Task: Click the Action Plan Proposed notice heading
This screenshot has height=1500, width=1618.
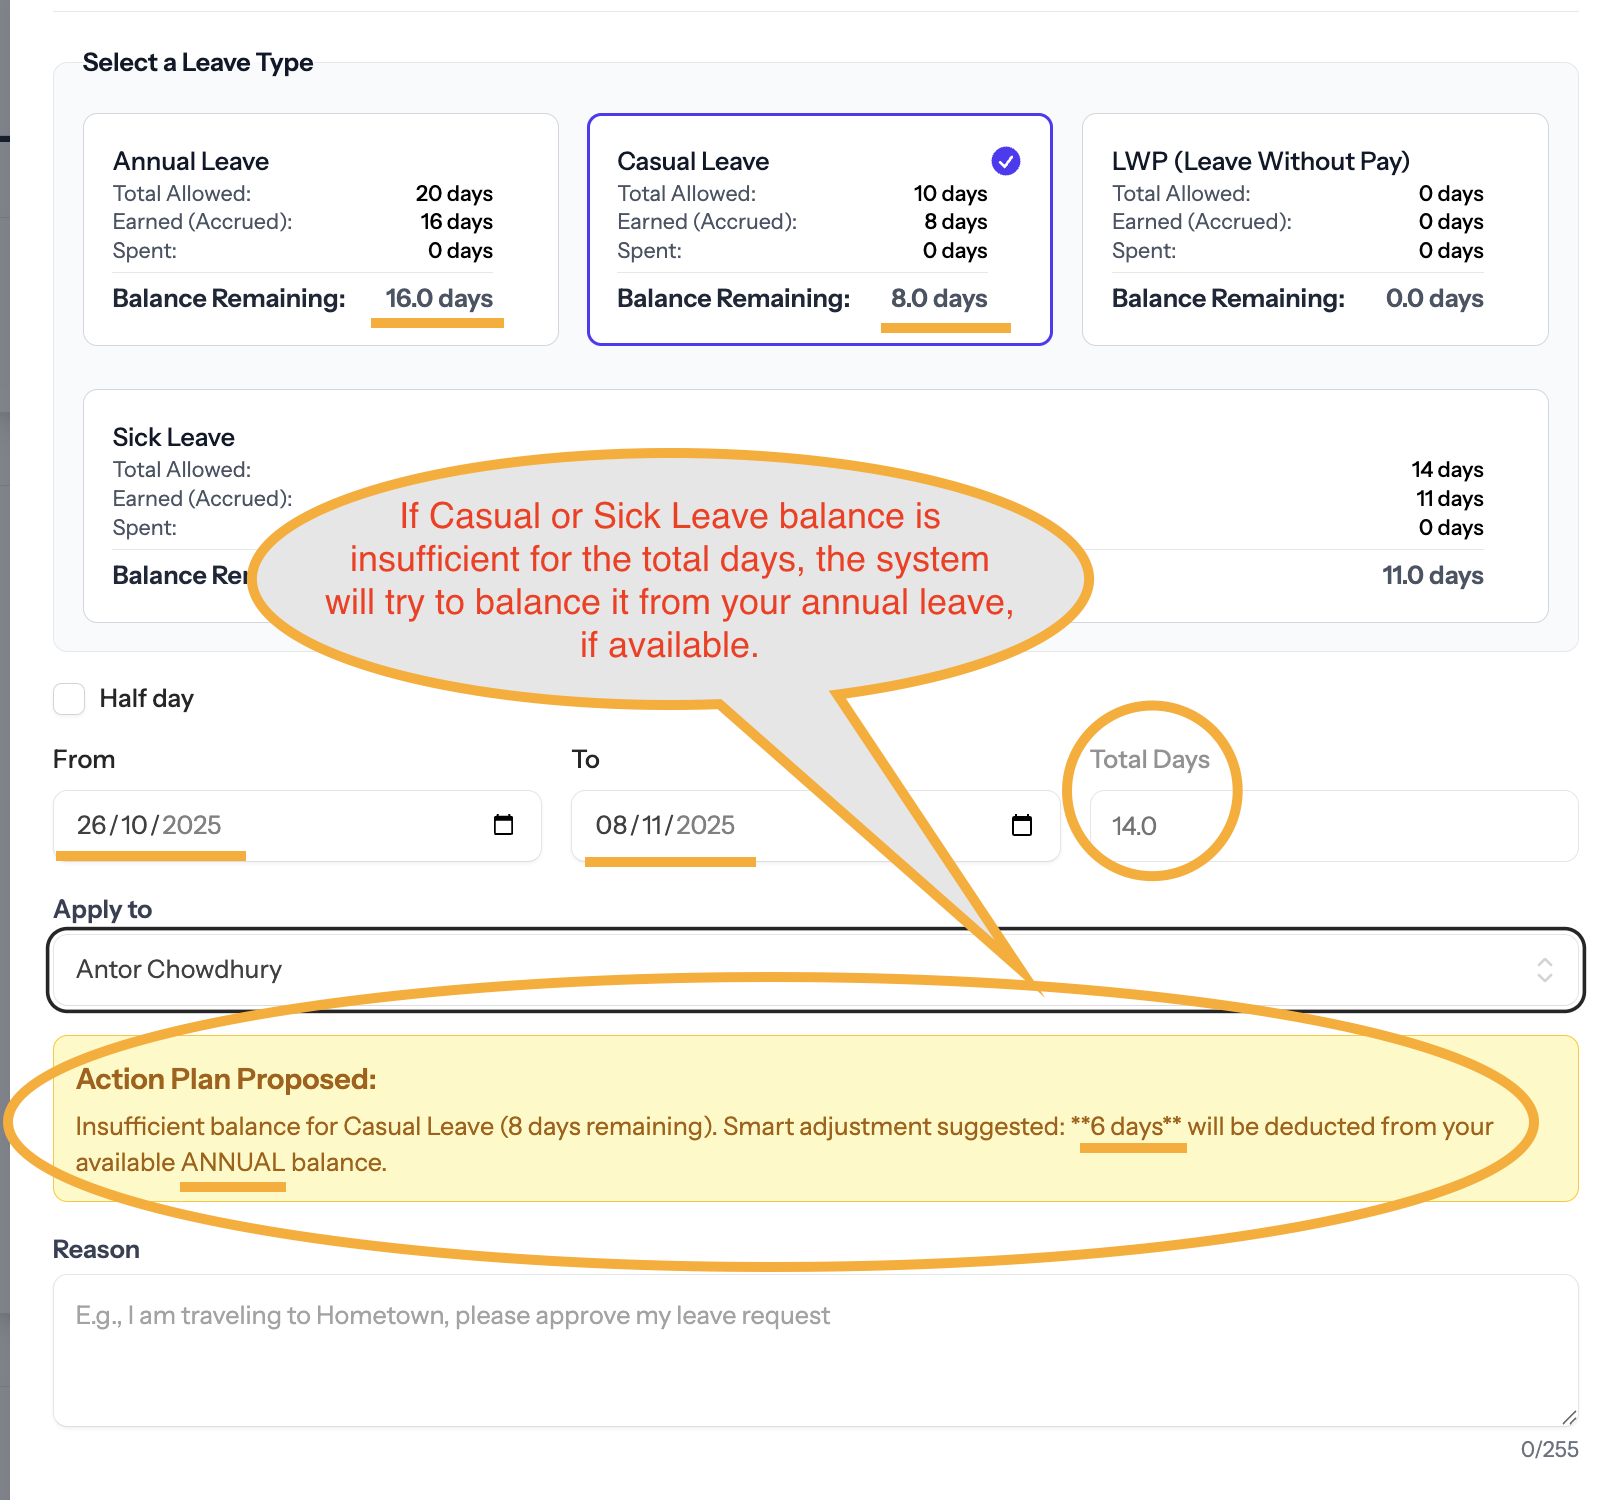Action: pos(226,1079)
